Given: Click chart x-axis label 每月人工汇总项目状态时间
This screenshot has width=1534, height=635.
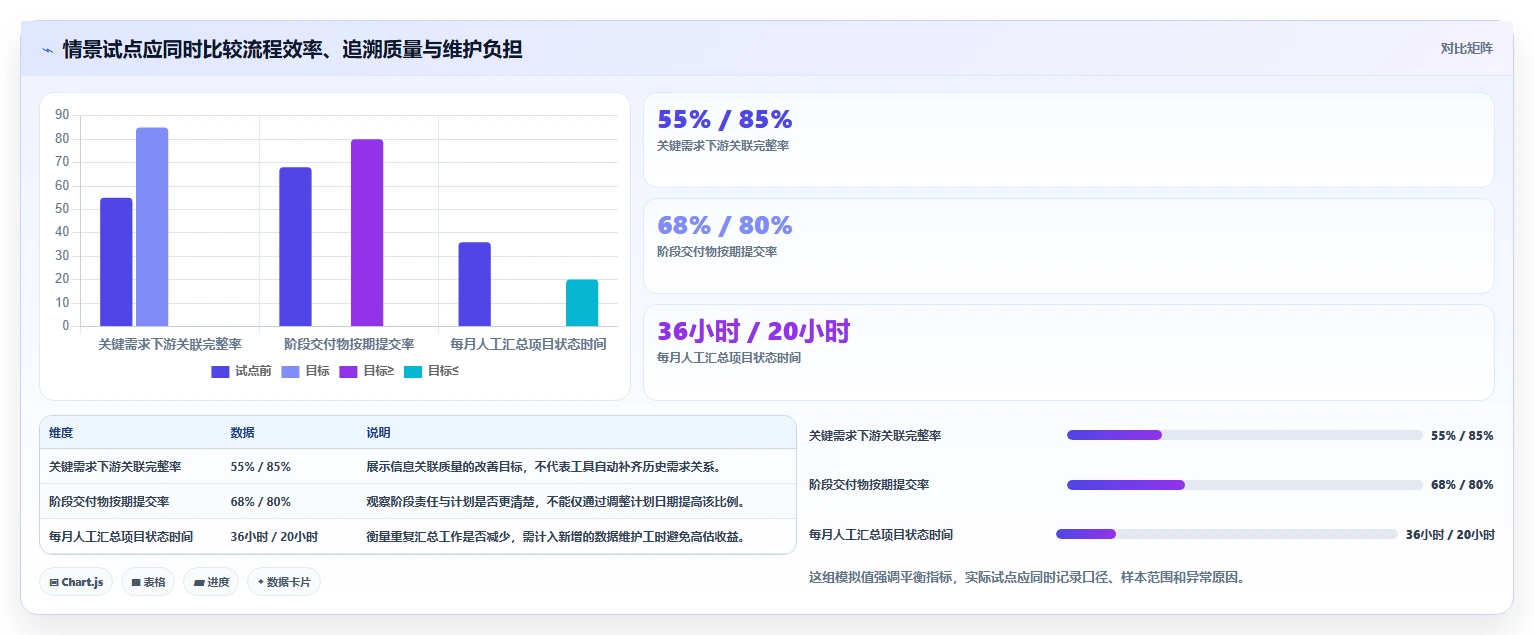Looking at the screenshot, I should (x=528, y=344).
